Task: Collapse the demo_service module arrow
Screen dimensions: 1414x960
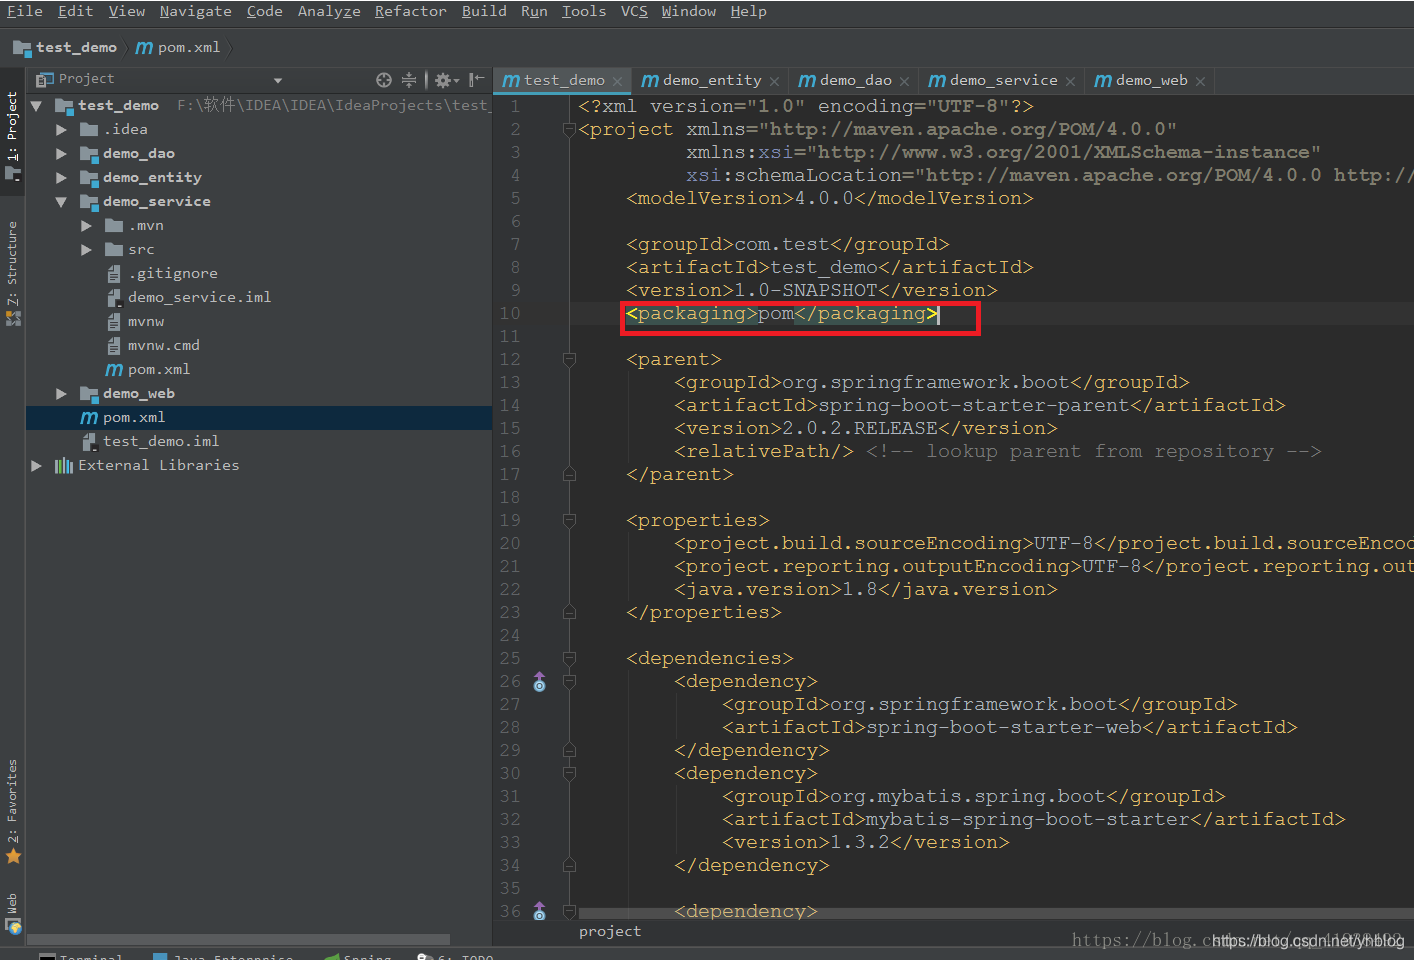Action: 62,202
